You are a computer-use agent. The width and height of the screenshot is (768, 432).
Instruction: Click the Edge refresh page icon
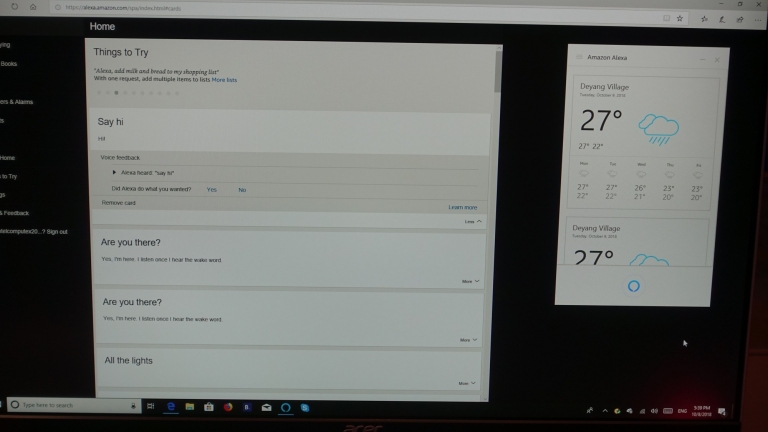click(15, 7)
